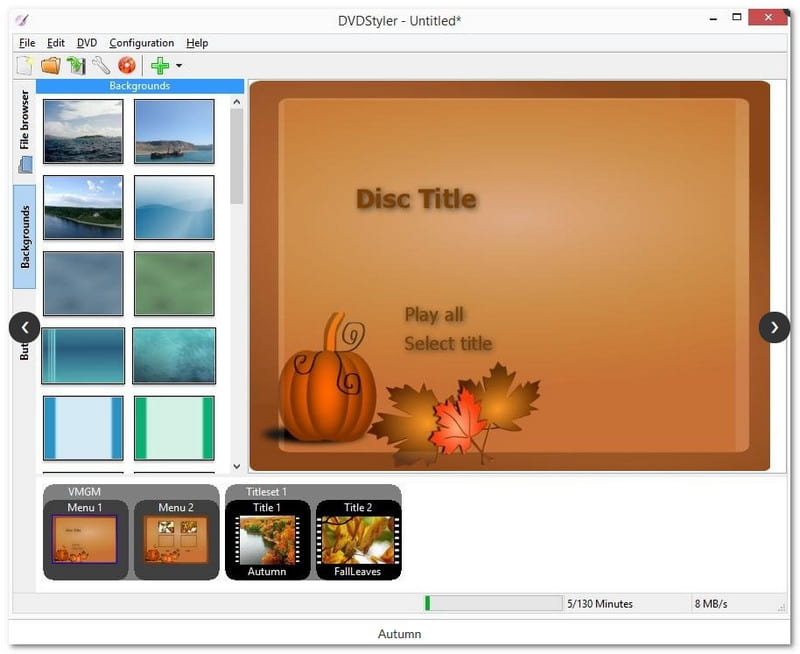Viewport: 800px width, 654px height.
Task: Select the blue misty mountains background
Action: pyautogui.click(x=174, y=207)
